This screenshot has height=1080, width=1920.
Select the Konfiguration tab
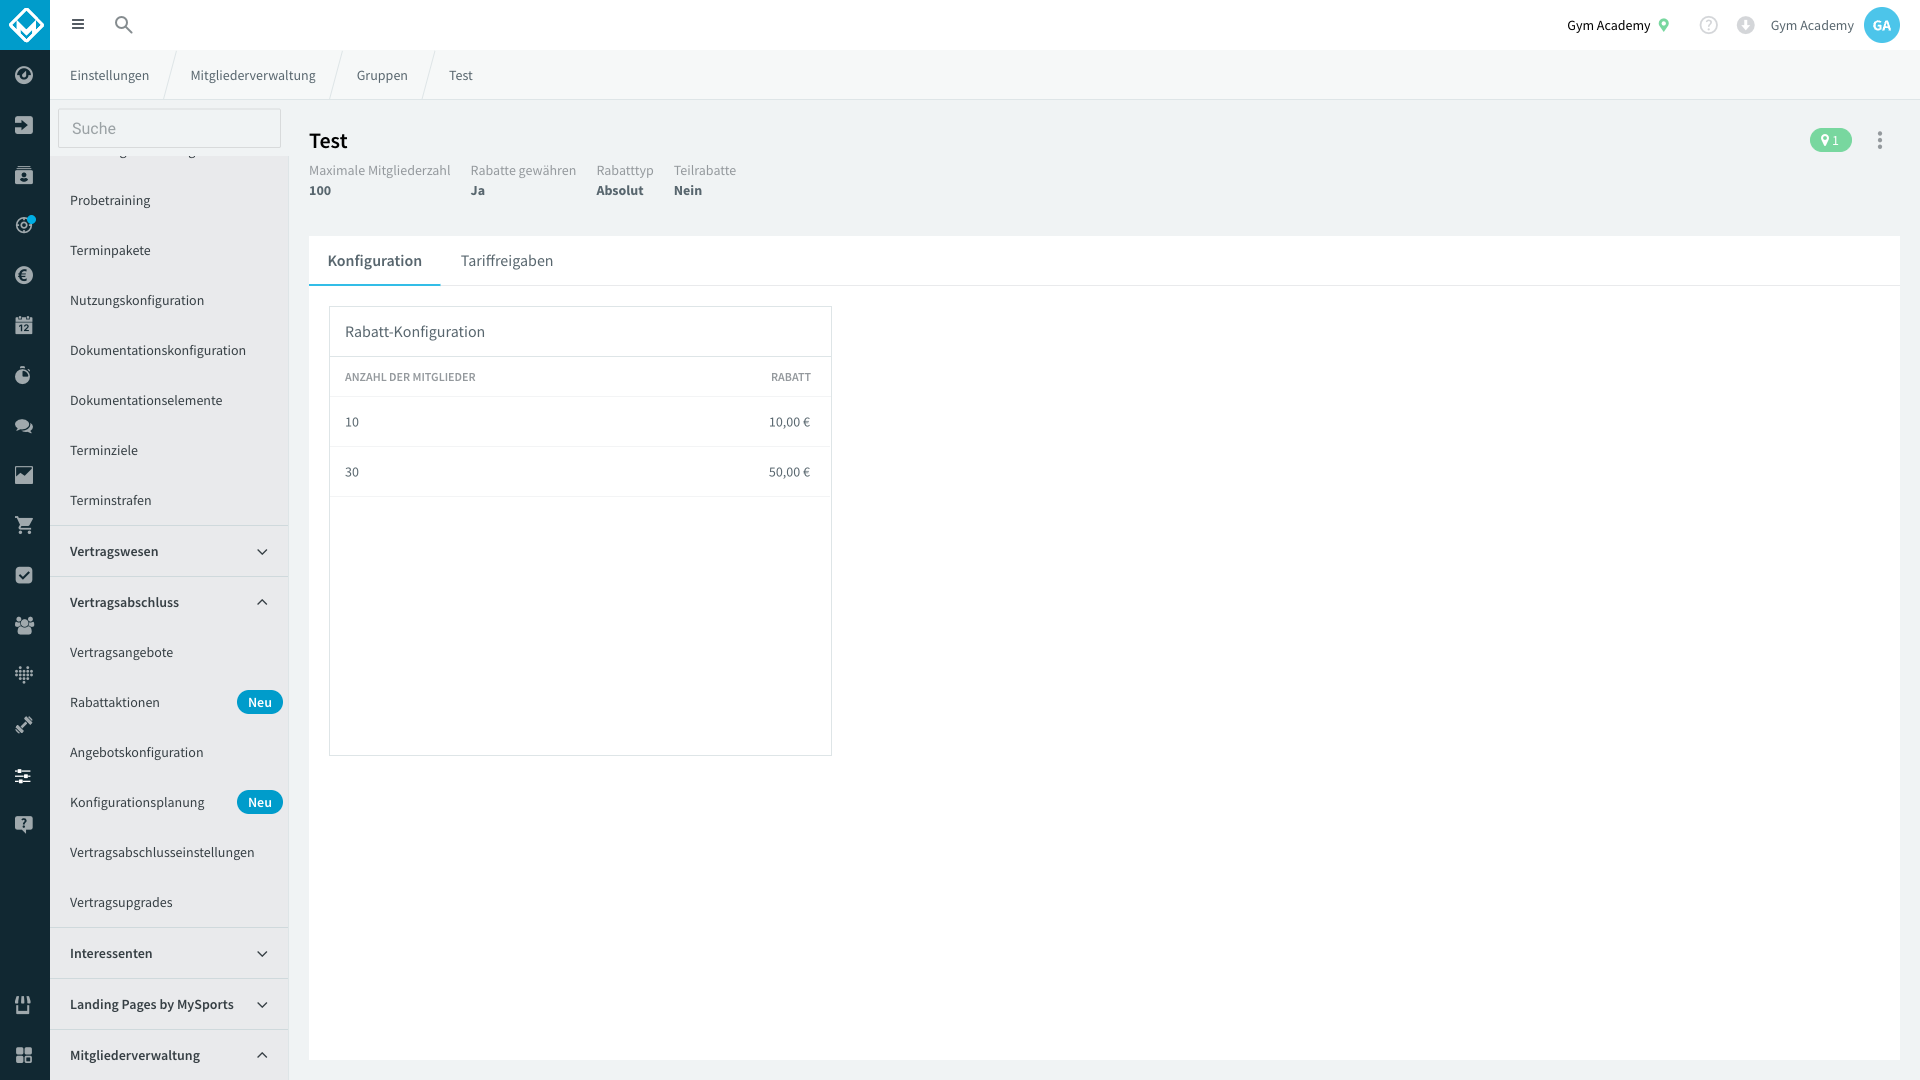[375, 261]
